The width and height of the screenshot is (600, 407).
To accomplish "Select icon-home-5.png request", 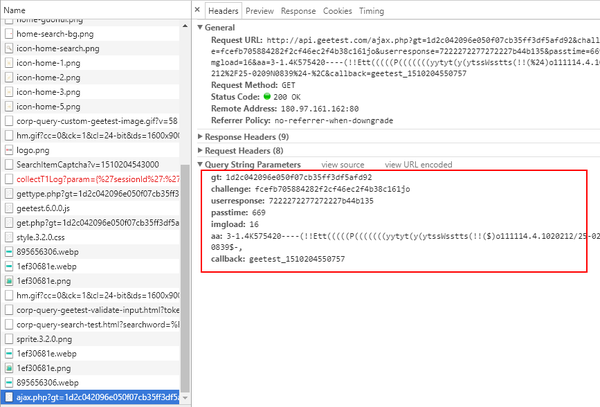I will (x=90, y=107).
